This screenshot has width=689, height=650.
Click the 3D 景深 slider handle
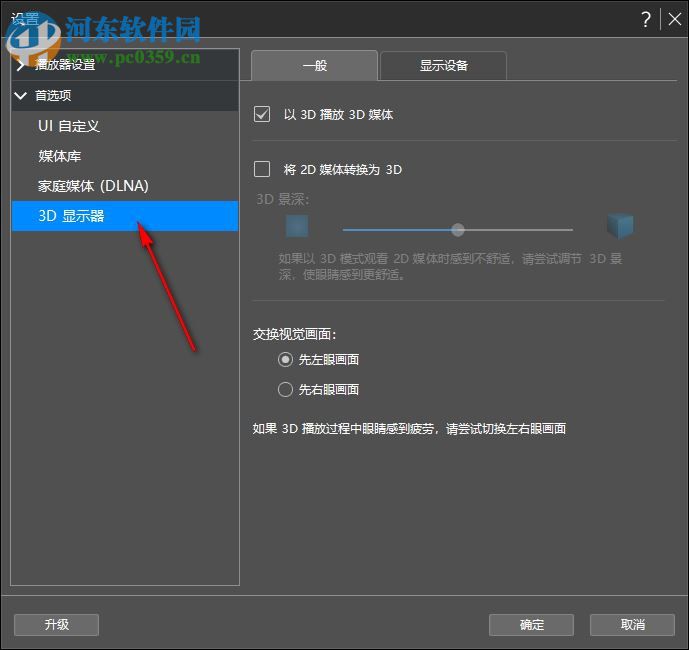pyautogui.click(x=458, y=229)
